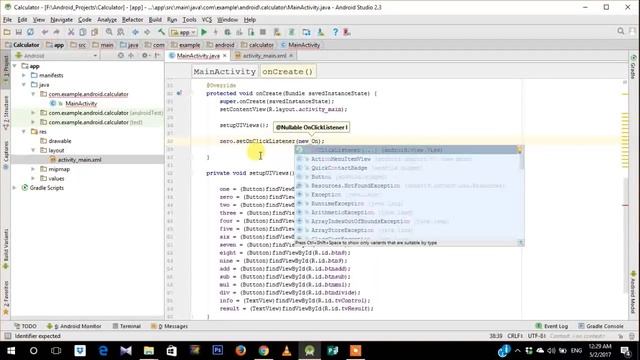This screenshot has width=640, height=360.
Task: Click the Replace toolbar icon
Action: tap(121, 32)
